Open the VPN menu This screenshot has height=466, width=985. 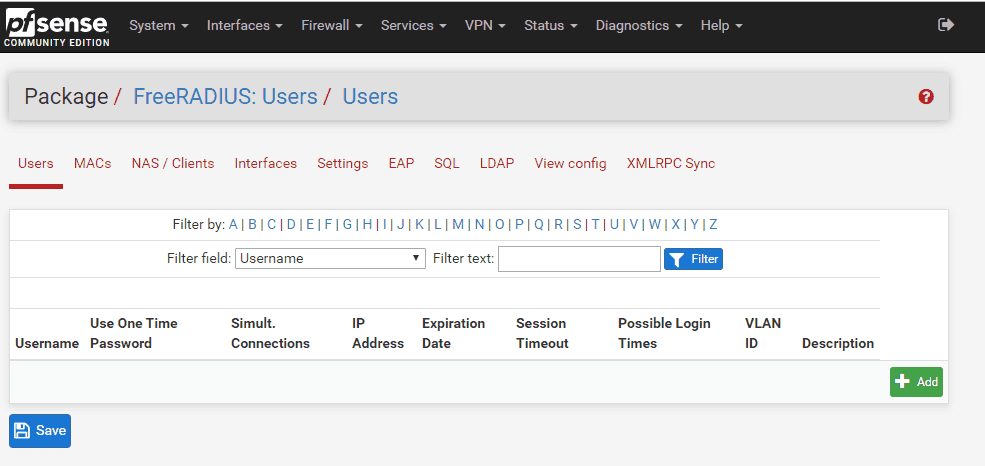(x=485, y=25)
